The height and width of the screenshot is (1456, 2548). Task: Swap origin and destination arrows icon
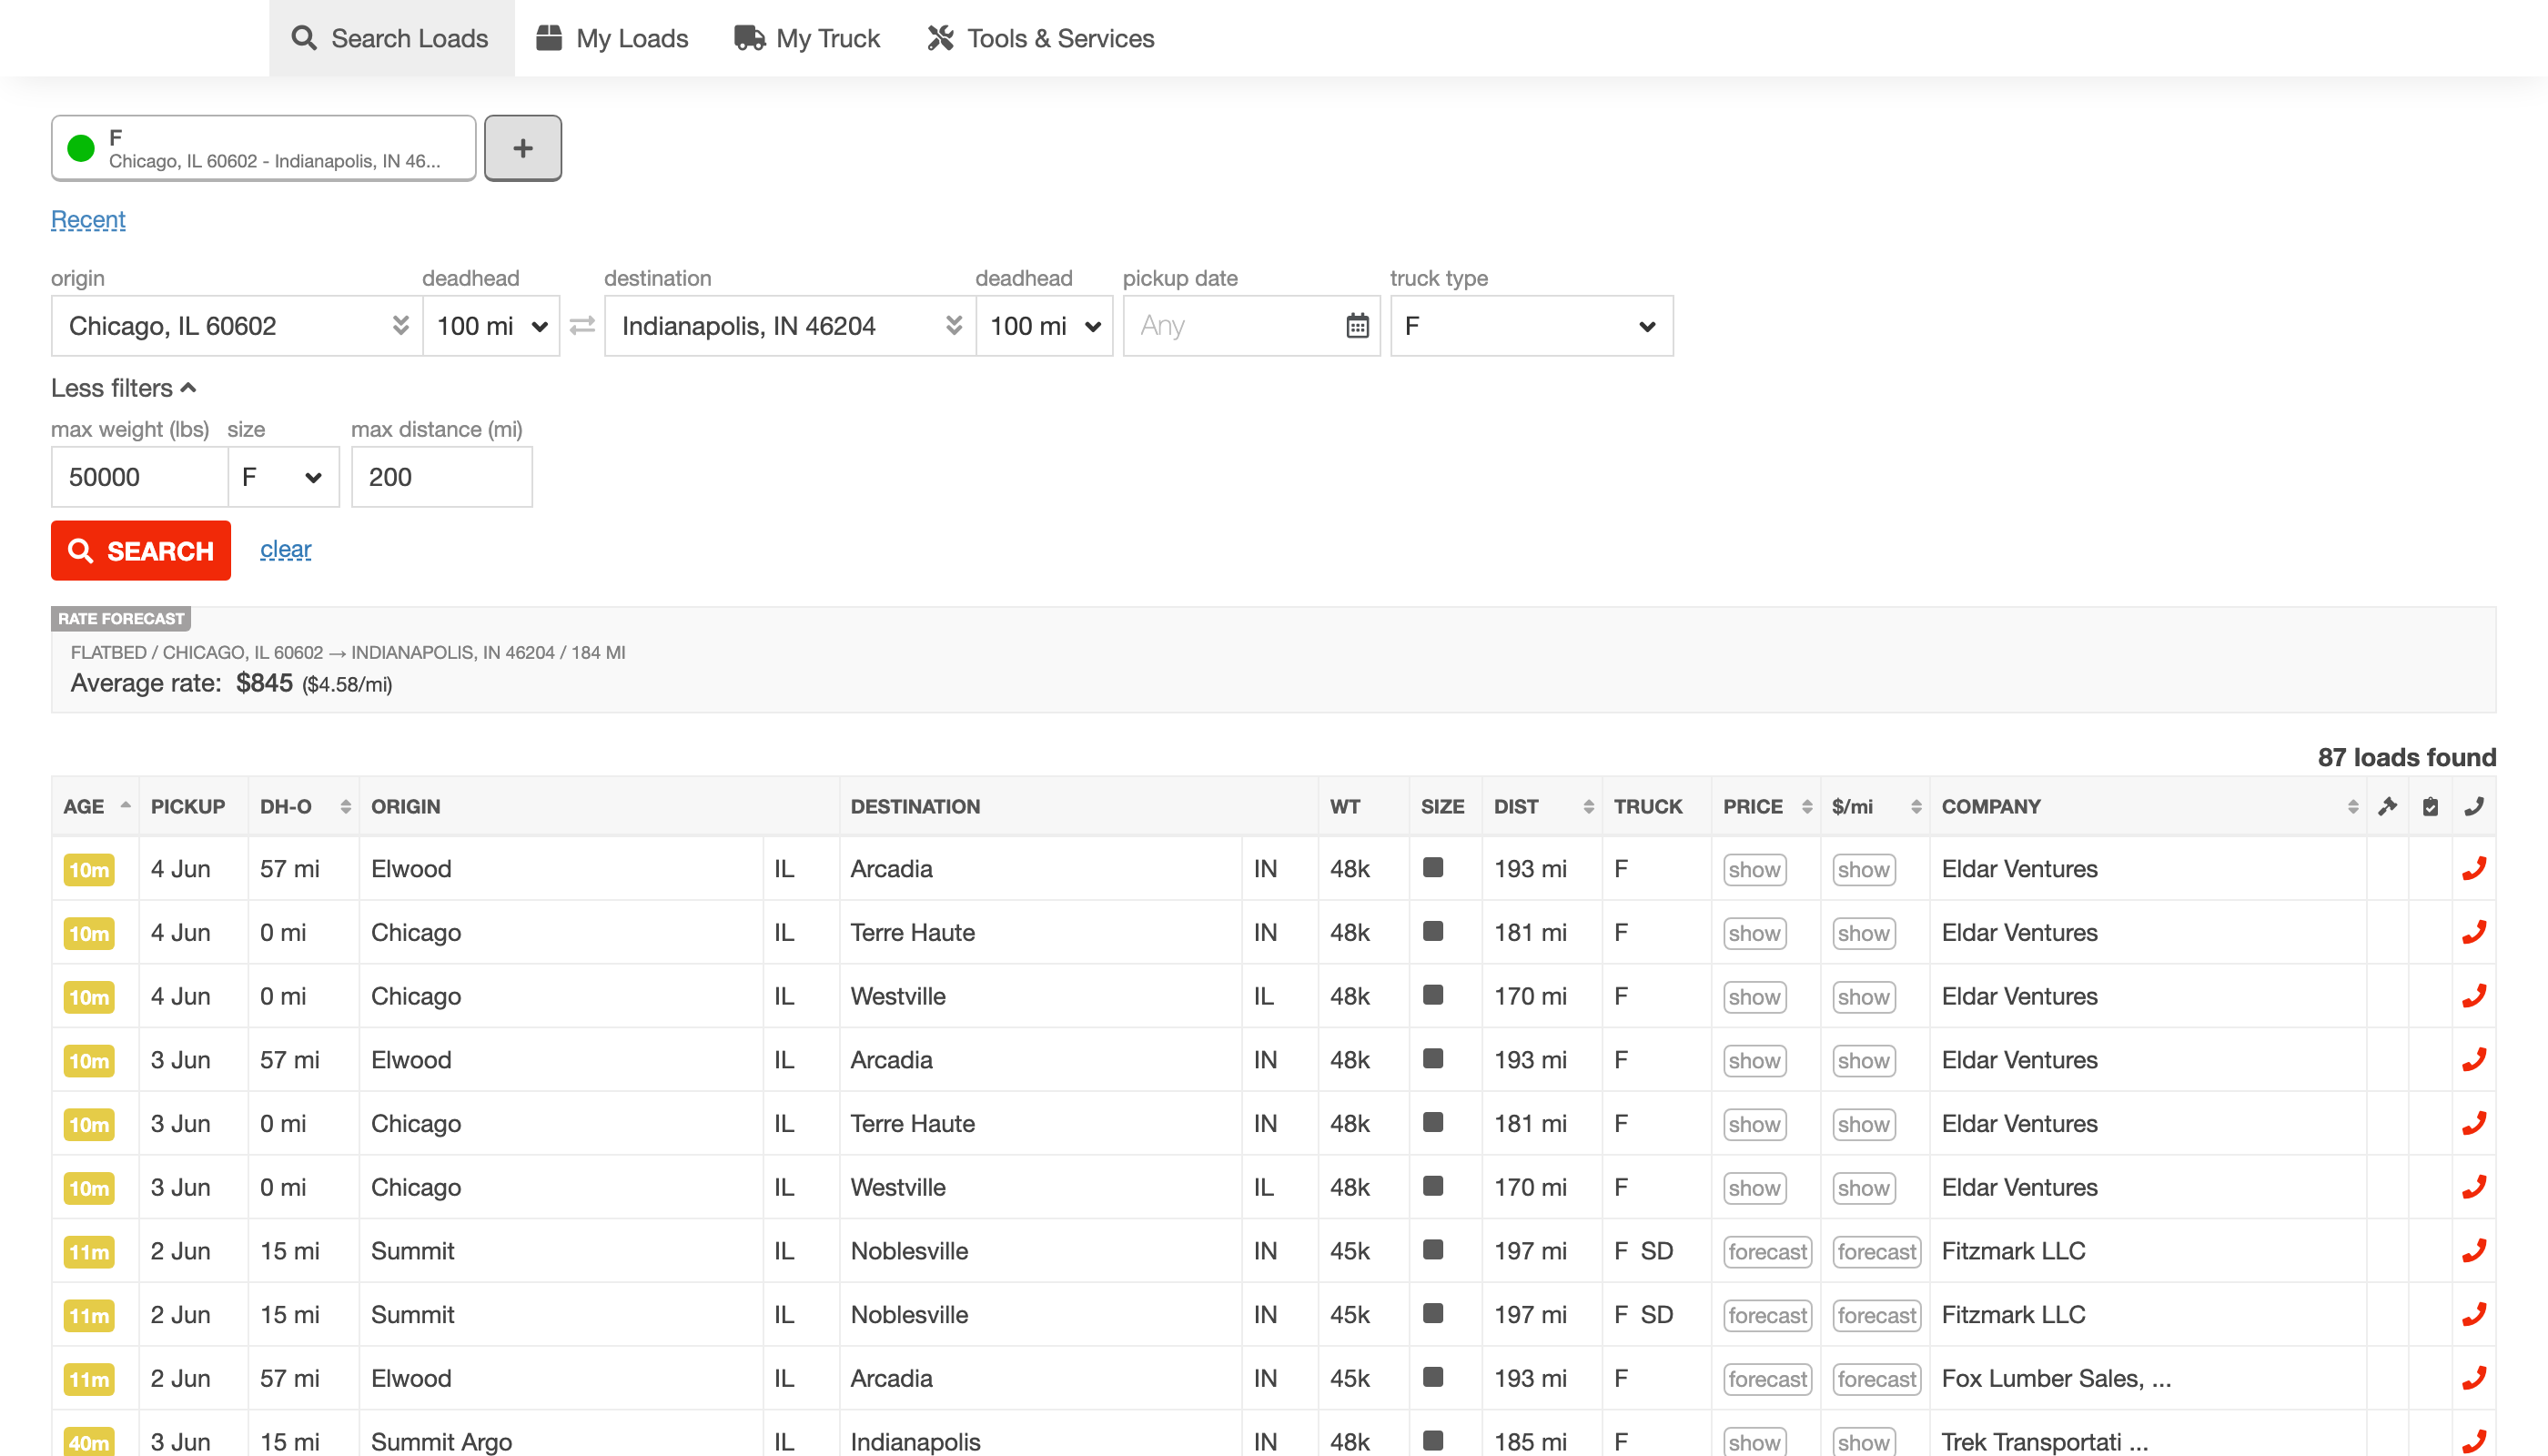click(x=582, y=326)
